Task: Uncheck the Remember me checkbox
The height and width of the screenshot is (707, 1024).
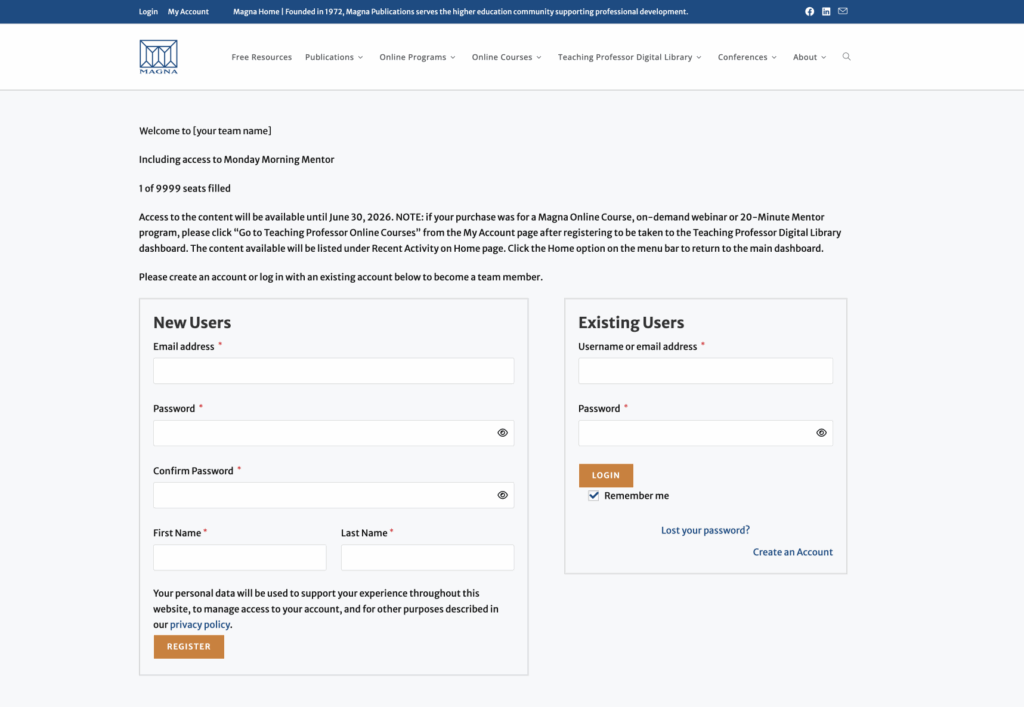Action: point(593,495)
